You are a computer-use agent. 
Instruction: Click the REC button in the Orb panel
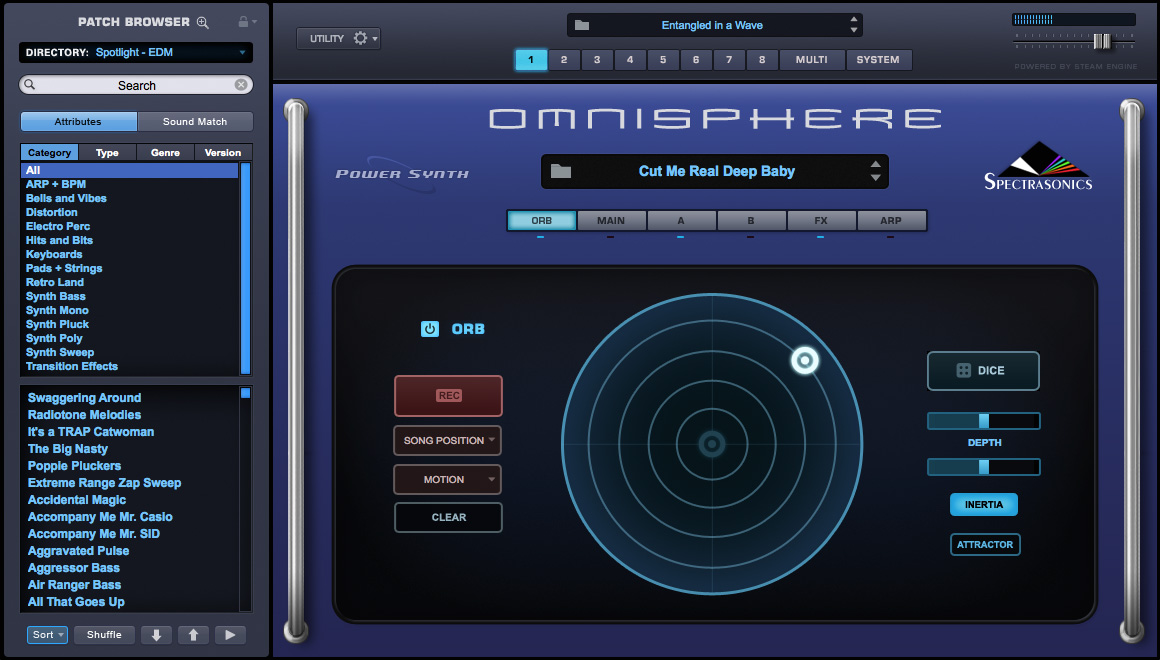(x=447, y=396)
